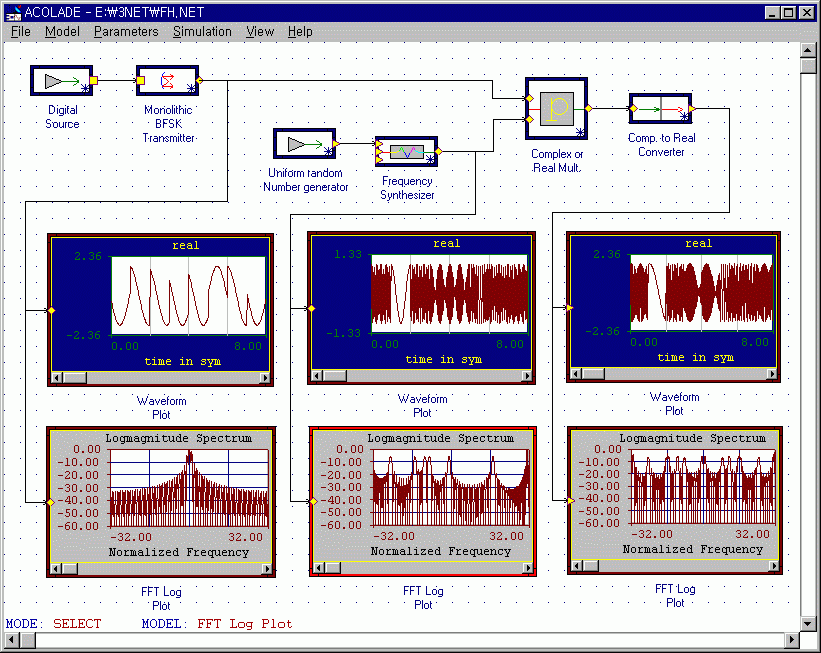The height and width of the screenshot is (653, 821).
Task: Select the Comp. to Real Converter block
Action: 661,108
